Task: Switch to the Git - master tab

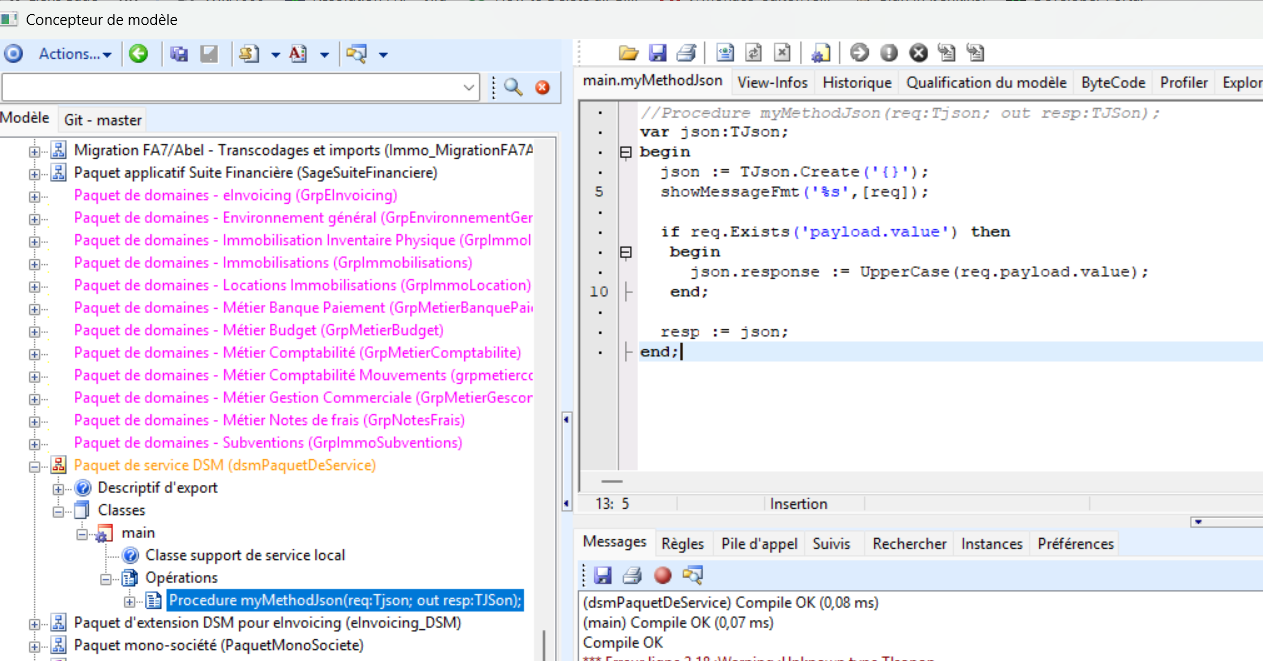Action: (x=103, y=120)
